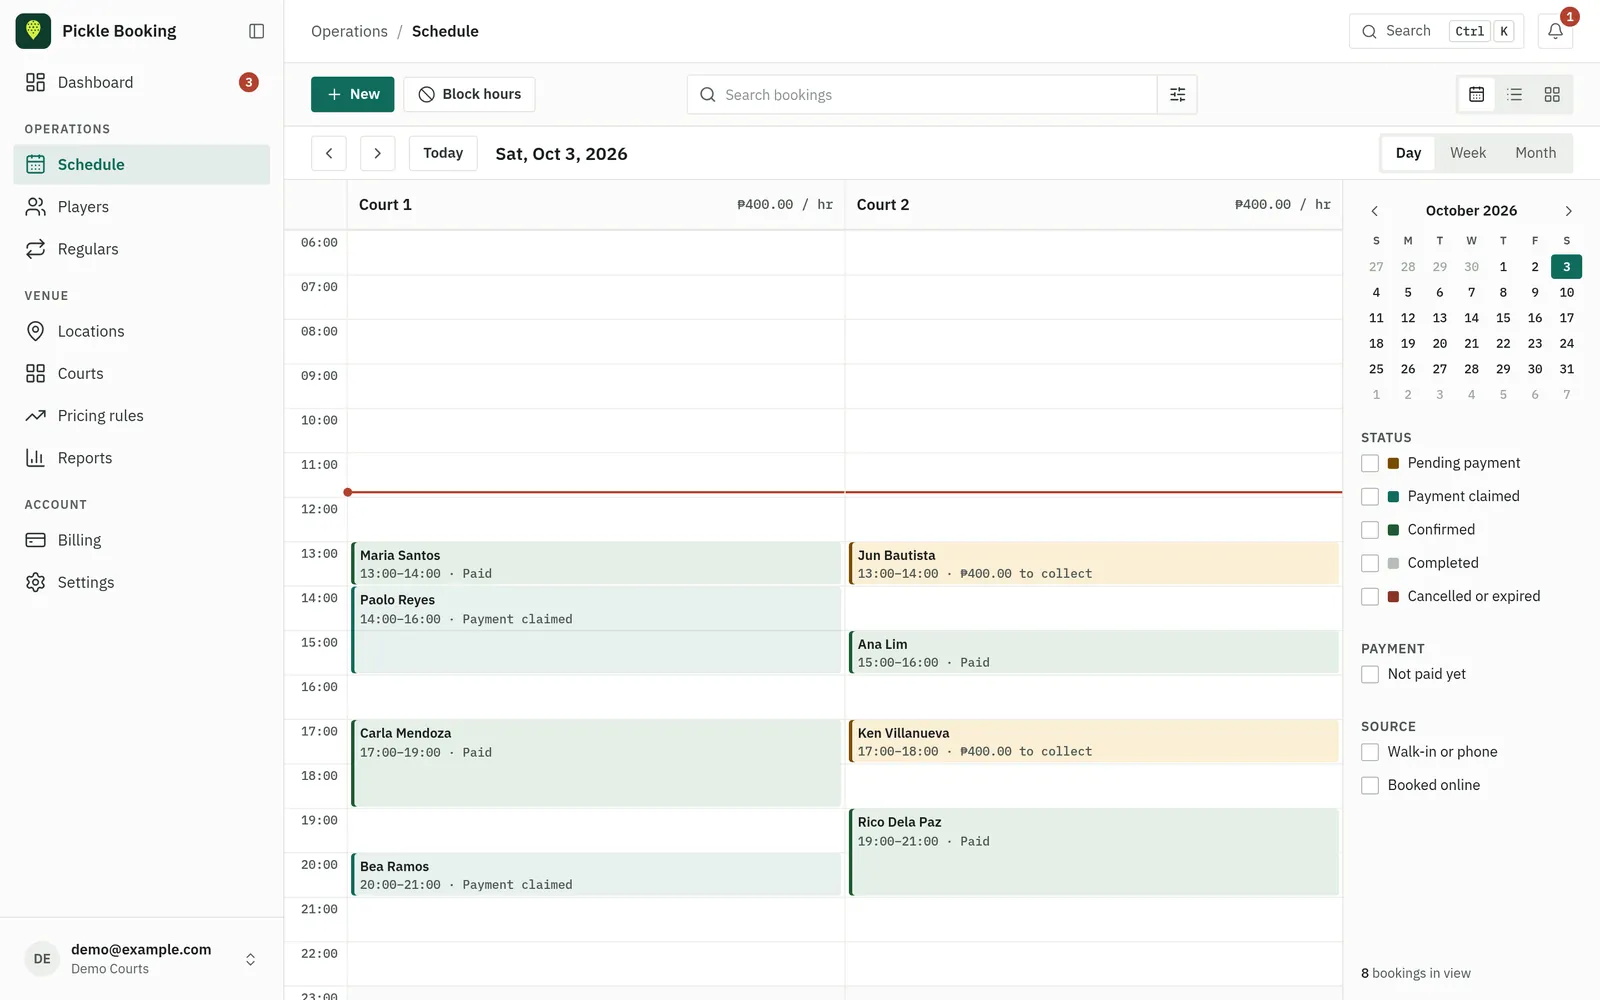Screen dimensions: 1600x1000
Task: Open Reports page
Action: [x=141, y=458]
